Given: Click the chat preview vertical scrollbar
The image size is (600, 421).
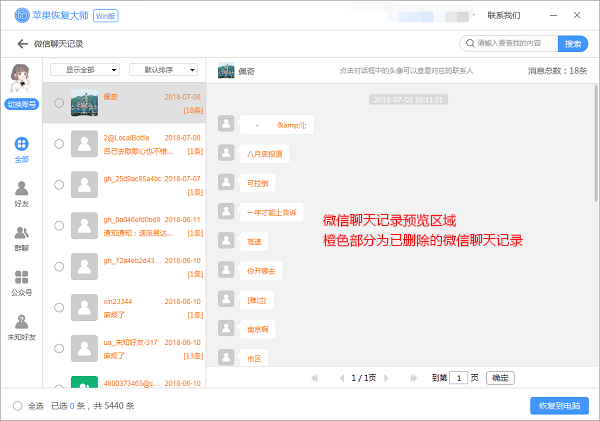Looking at the screenshot, I should [596, 143].
